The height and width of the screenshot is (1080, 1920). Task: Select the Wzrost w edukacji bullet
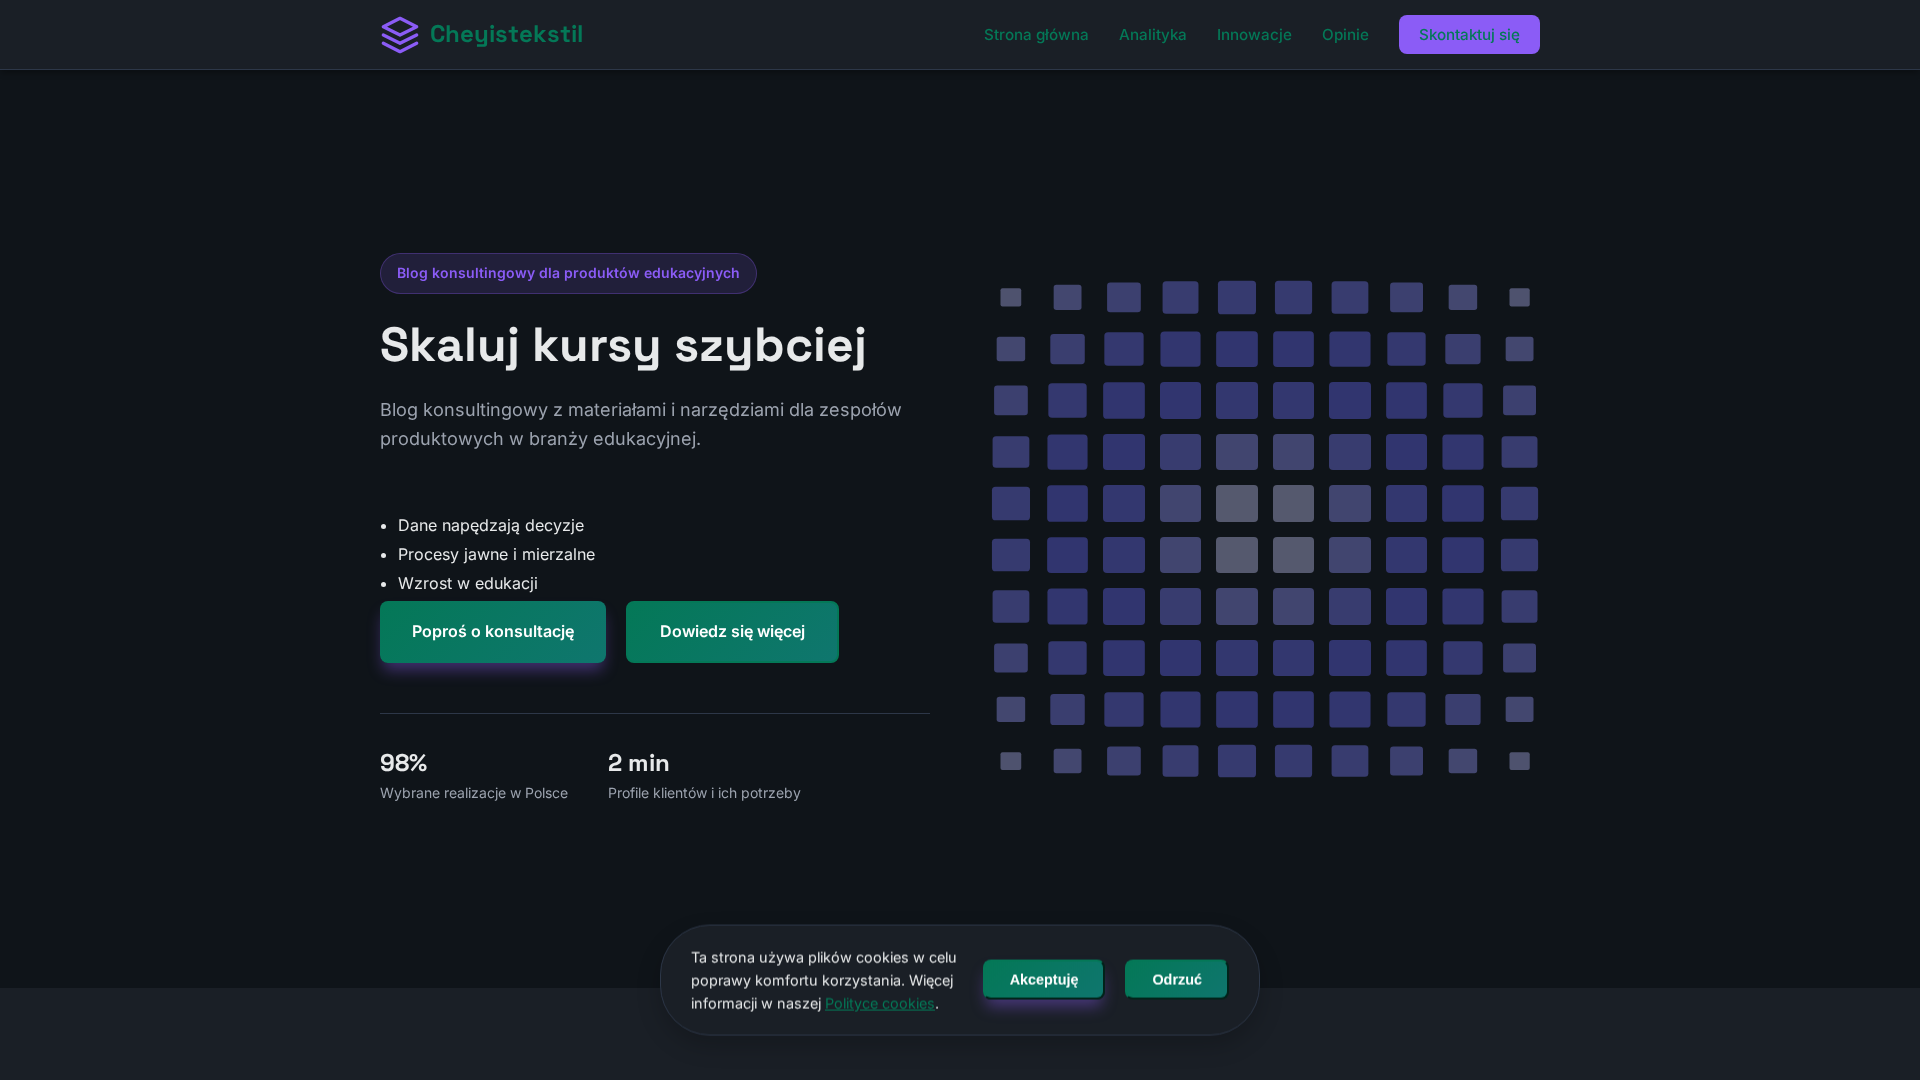[468, 583]
